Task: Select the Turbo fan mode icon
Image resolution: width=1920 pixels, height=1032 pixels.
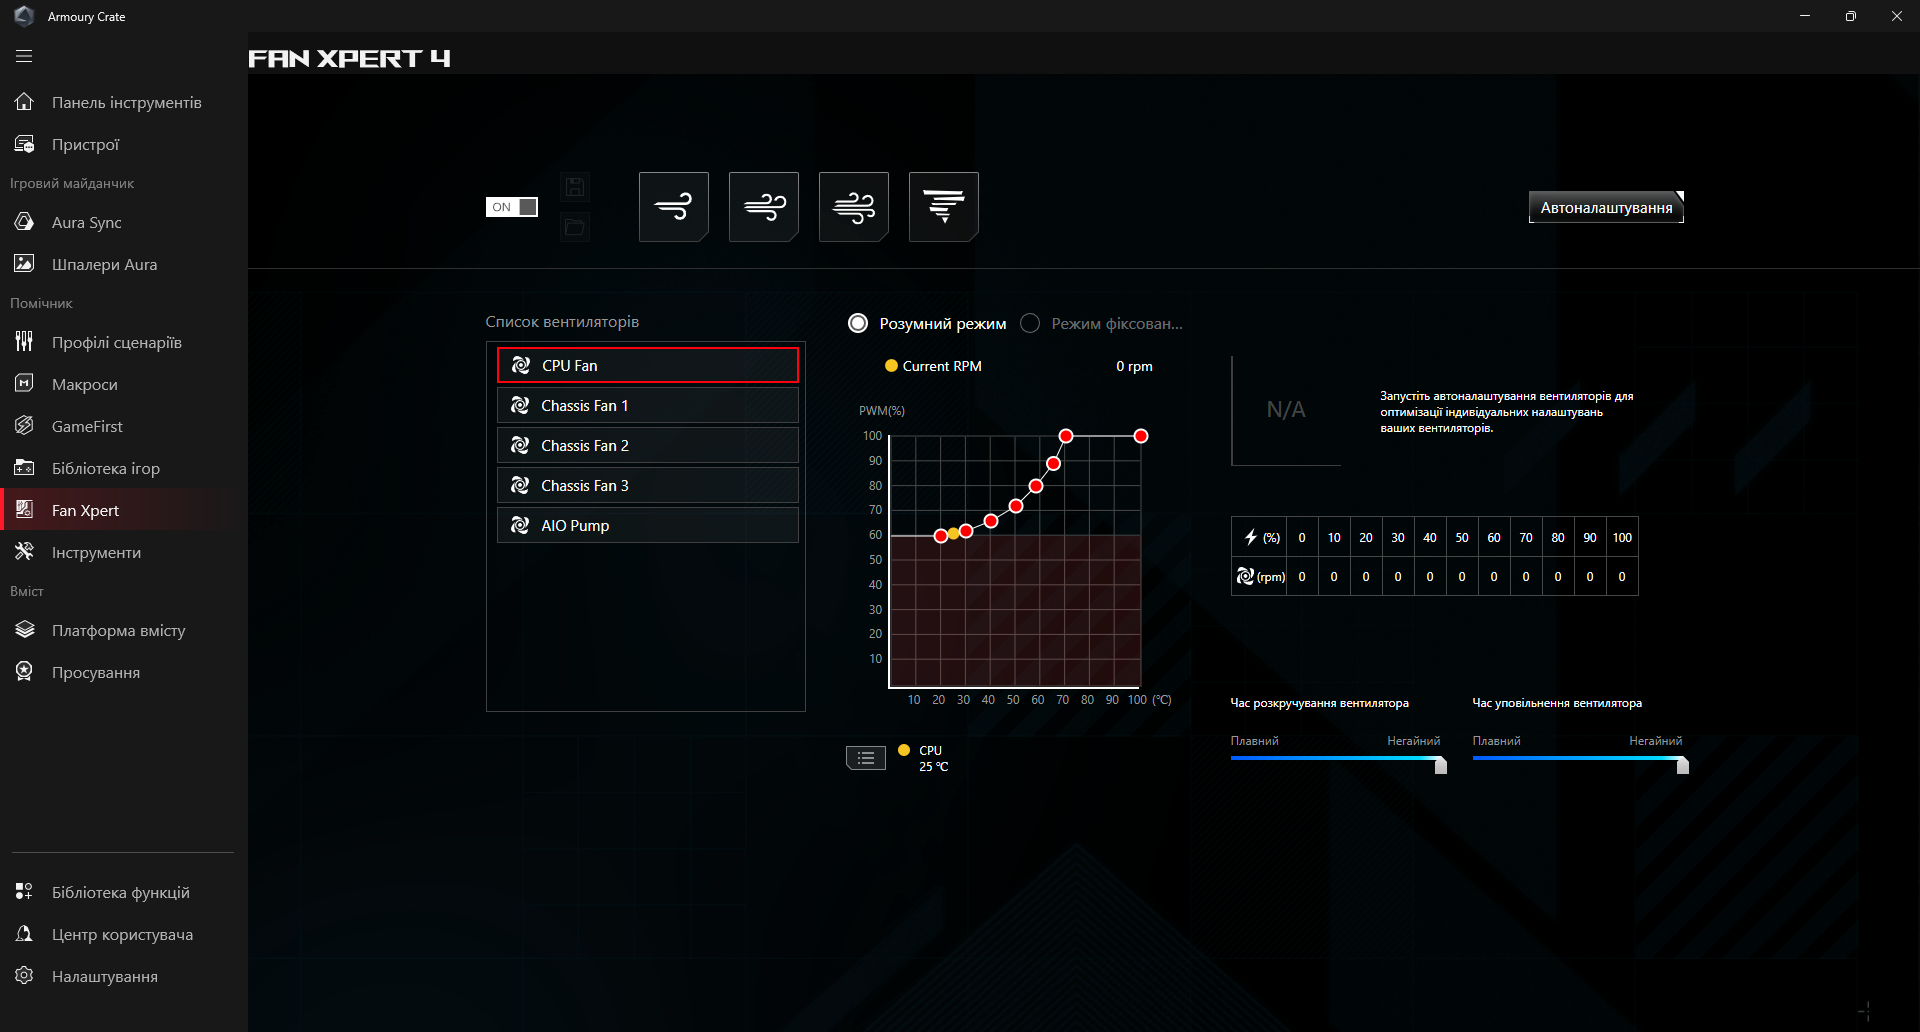Action: 854,207
